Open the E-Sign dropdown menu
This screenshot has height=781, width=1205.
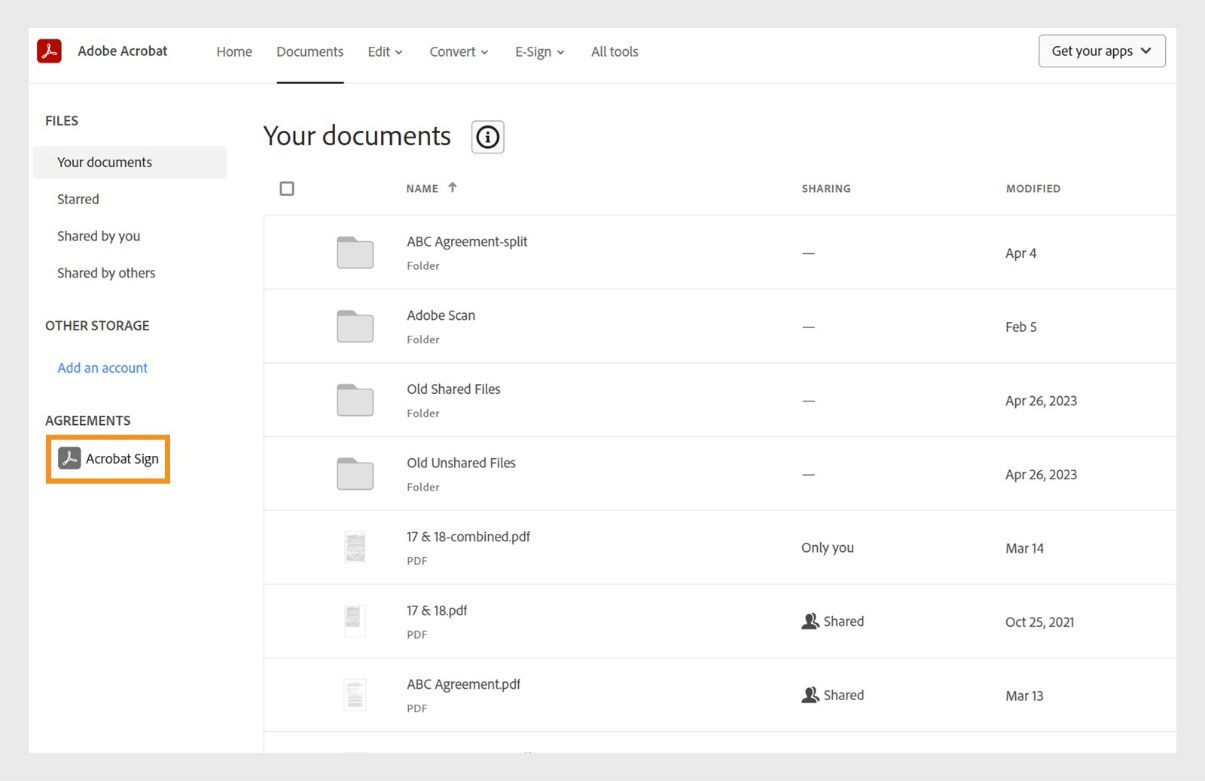[538, 51]
